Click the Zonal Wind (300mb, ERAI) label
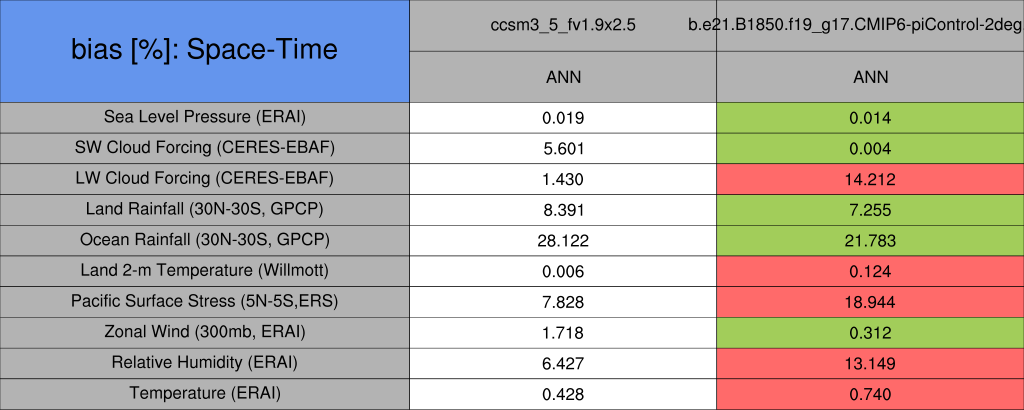The height and width of the screenshot is (410, 1024). (205, 332)
